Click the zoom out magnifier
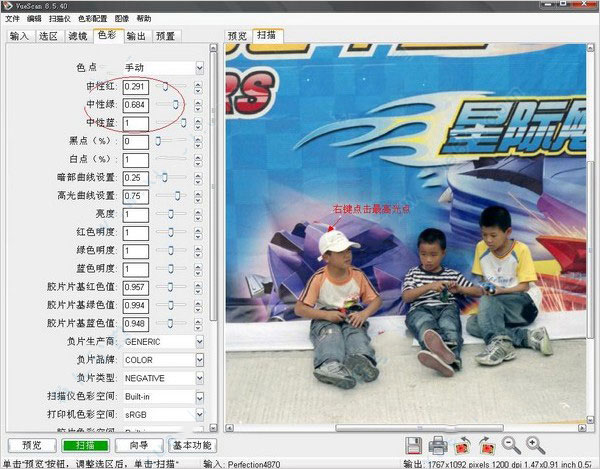 [511, 445]
